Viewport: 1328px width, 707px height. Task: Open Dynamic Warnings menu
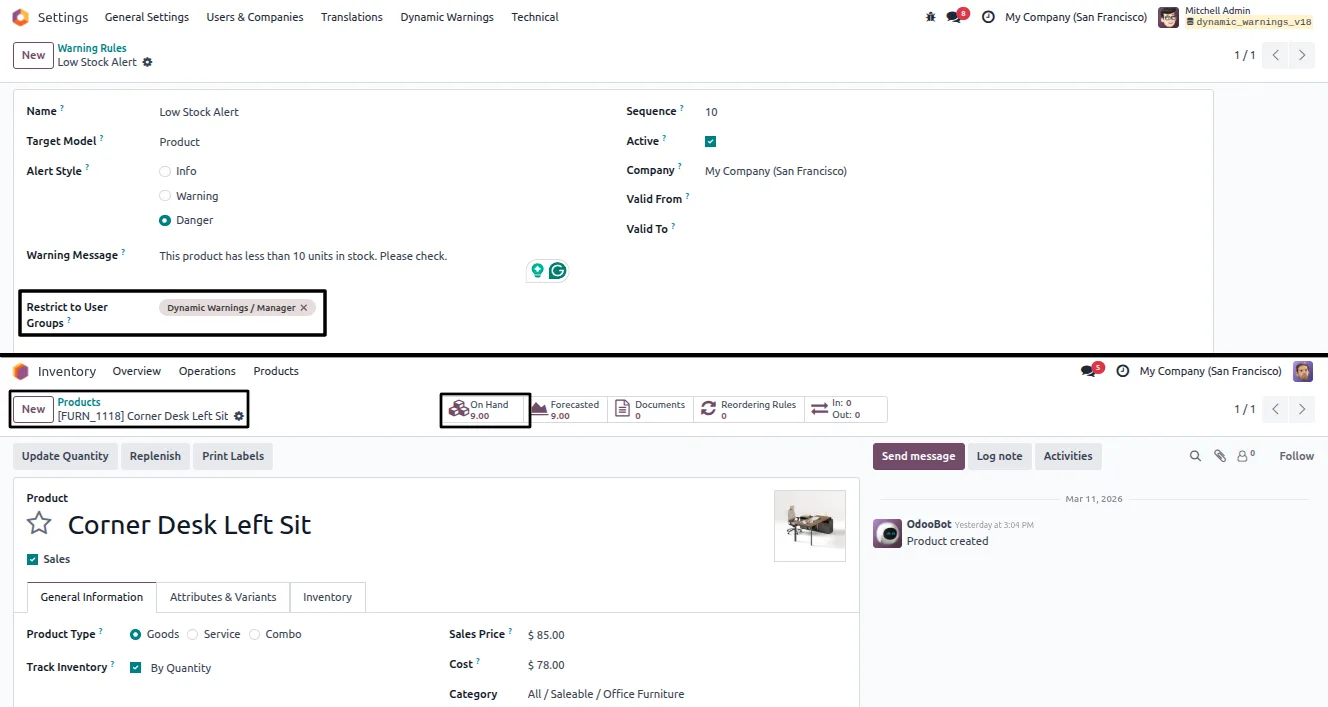click(x=447, y=17)
